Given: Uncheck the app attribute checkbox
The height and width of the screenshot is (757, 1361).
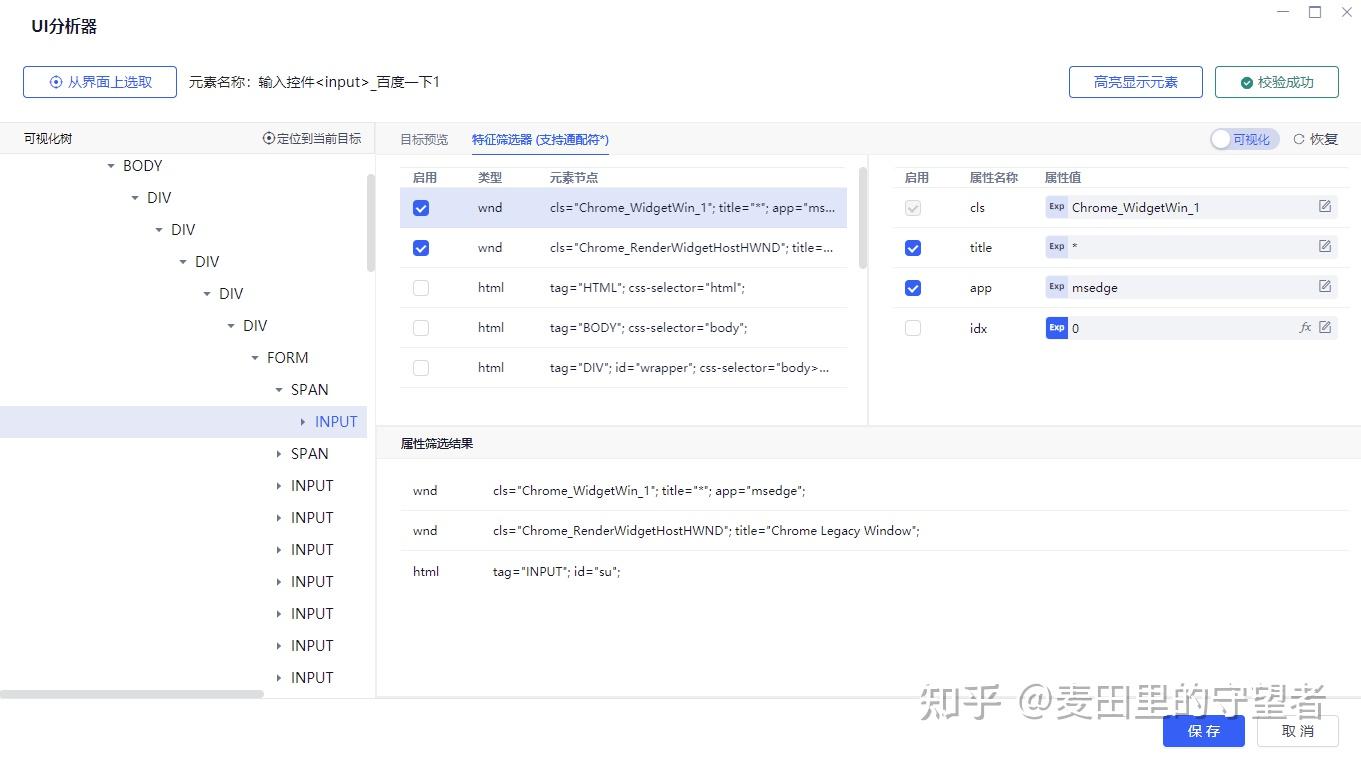Looking at the screenshot, I should 913,288.
